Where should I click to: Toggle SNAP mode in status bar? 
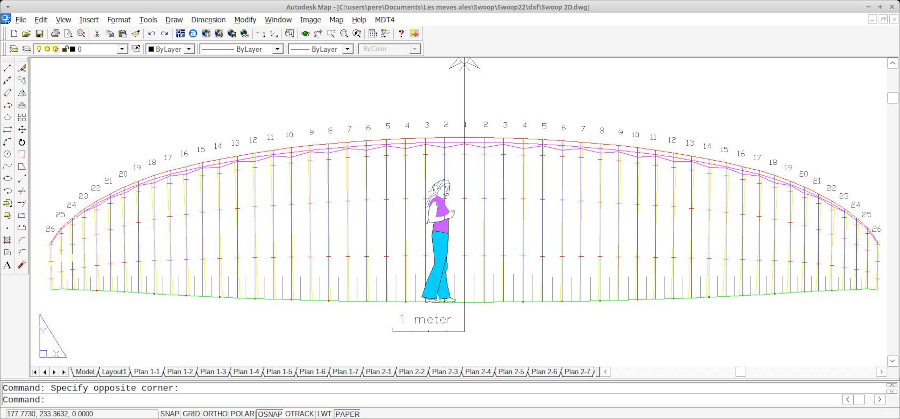click(170, 413)
